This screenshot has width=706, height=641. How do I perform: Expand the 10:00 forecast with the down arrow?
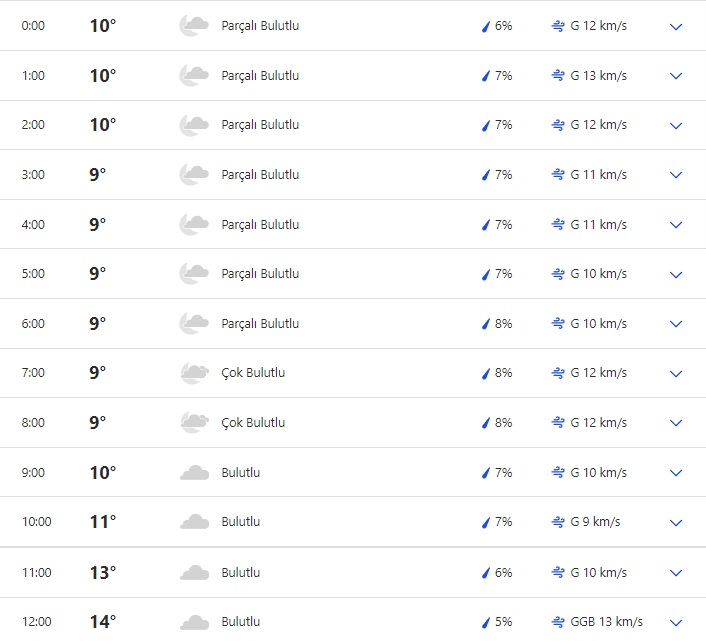(676, 523)
